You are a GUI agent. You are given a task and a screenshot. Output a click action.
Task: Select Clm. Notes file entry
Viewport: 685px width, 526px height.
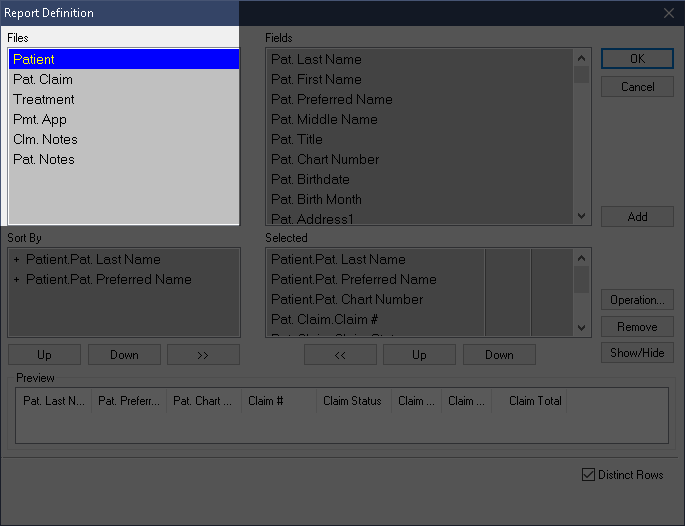(x=45, y=139)
